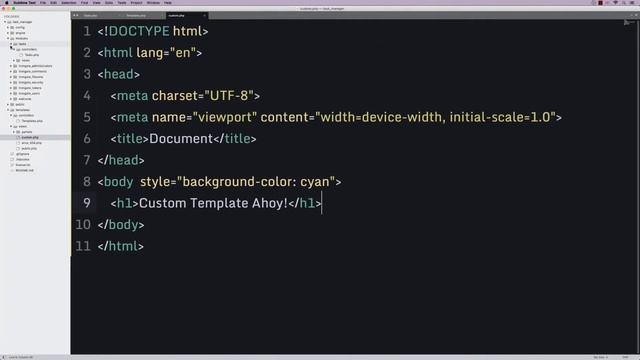Click the word Document in title tag
640x360 pixels.
pyautogui.click(x=181, y=139)
